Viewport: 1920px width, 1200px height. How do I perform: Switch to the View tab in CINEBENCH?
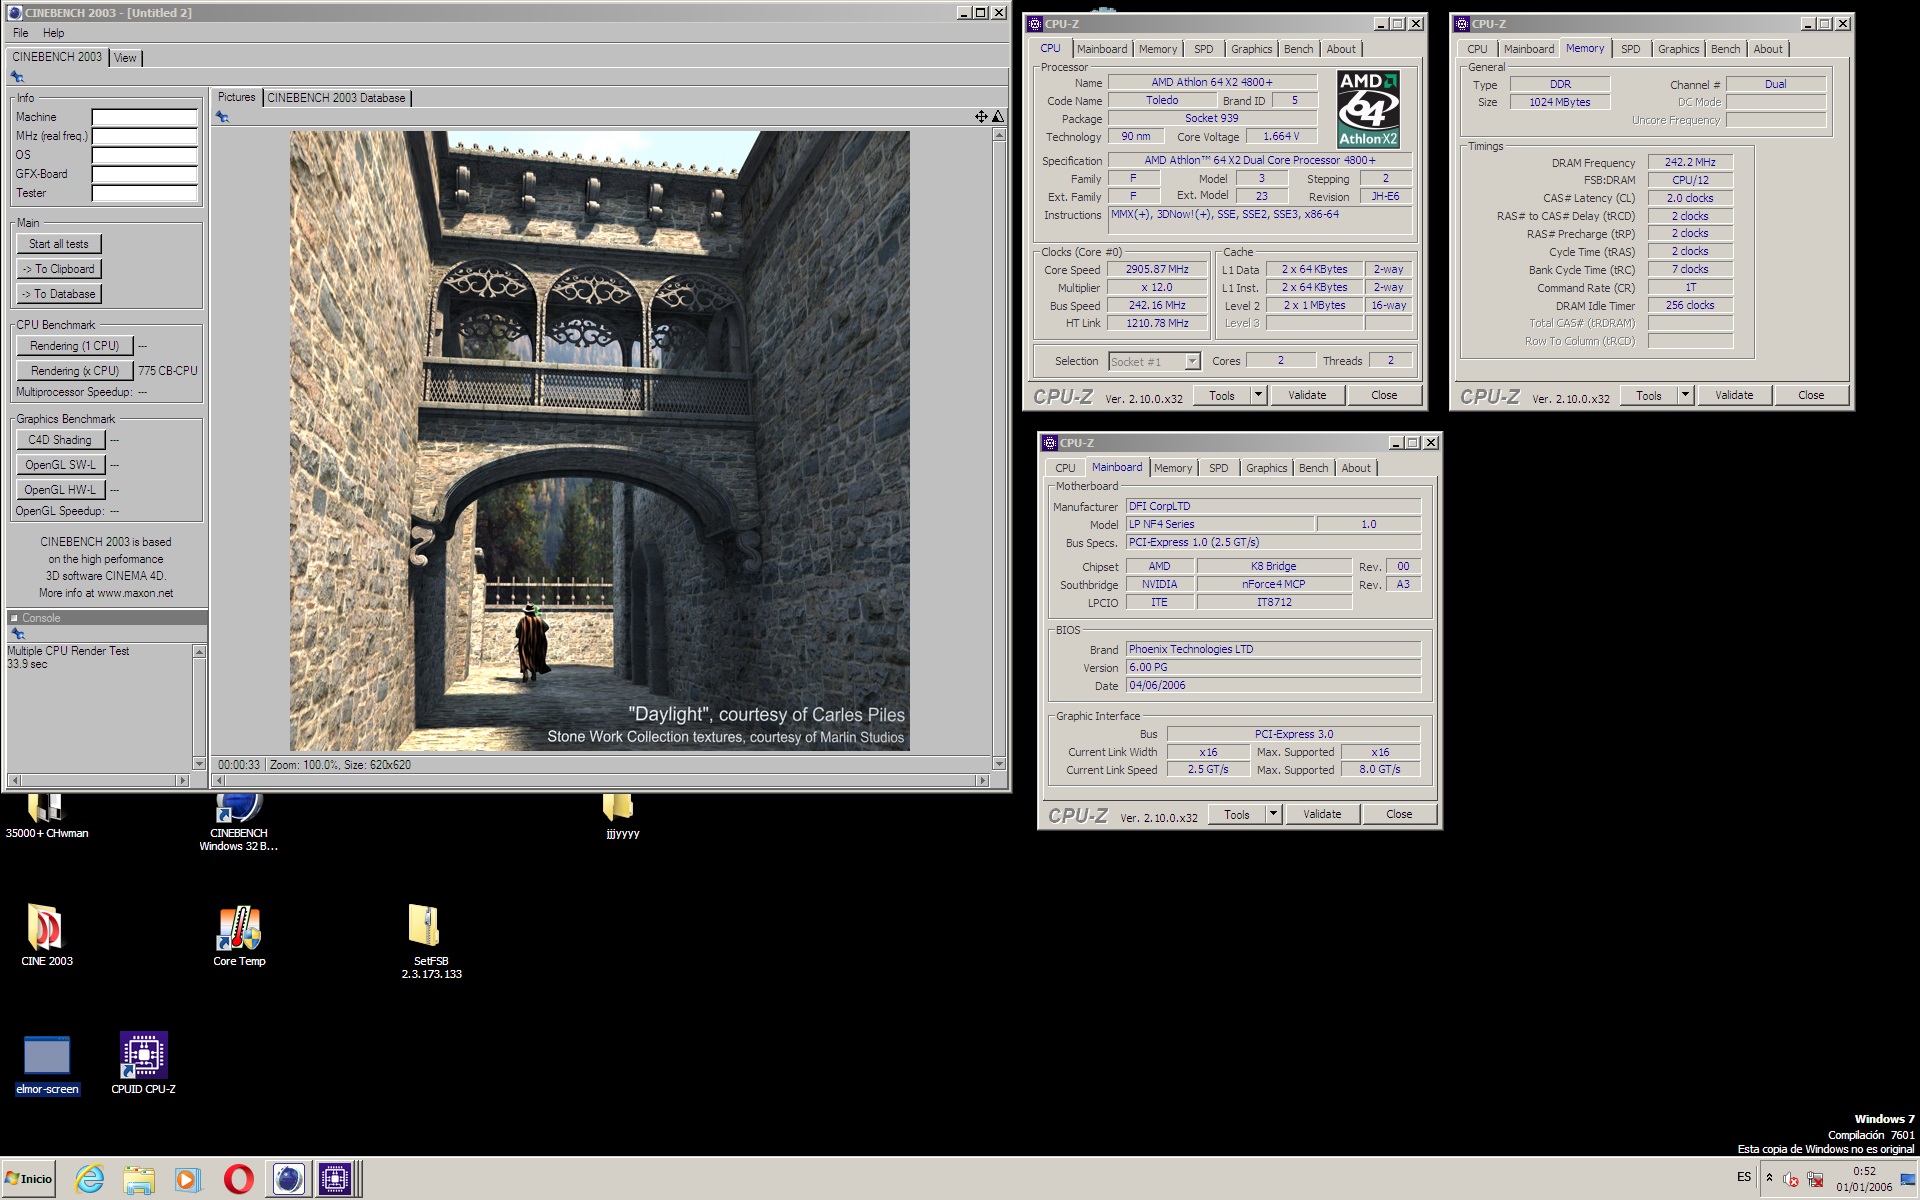click(x=125, y=58)
